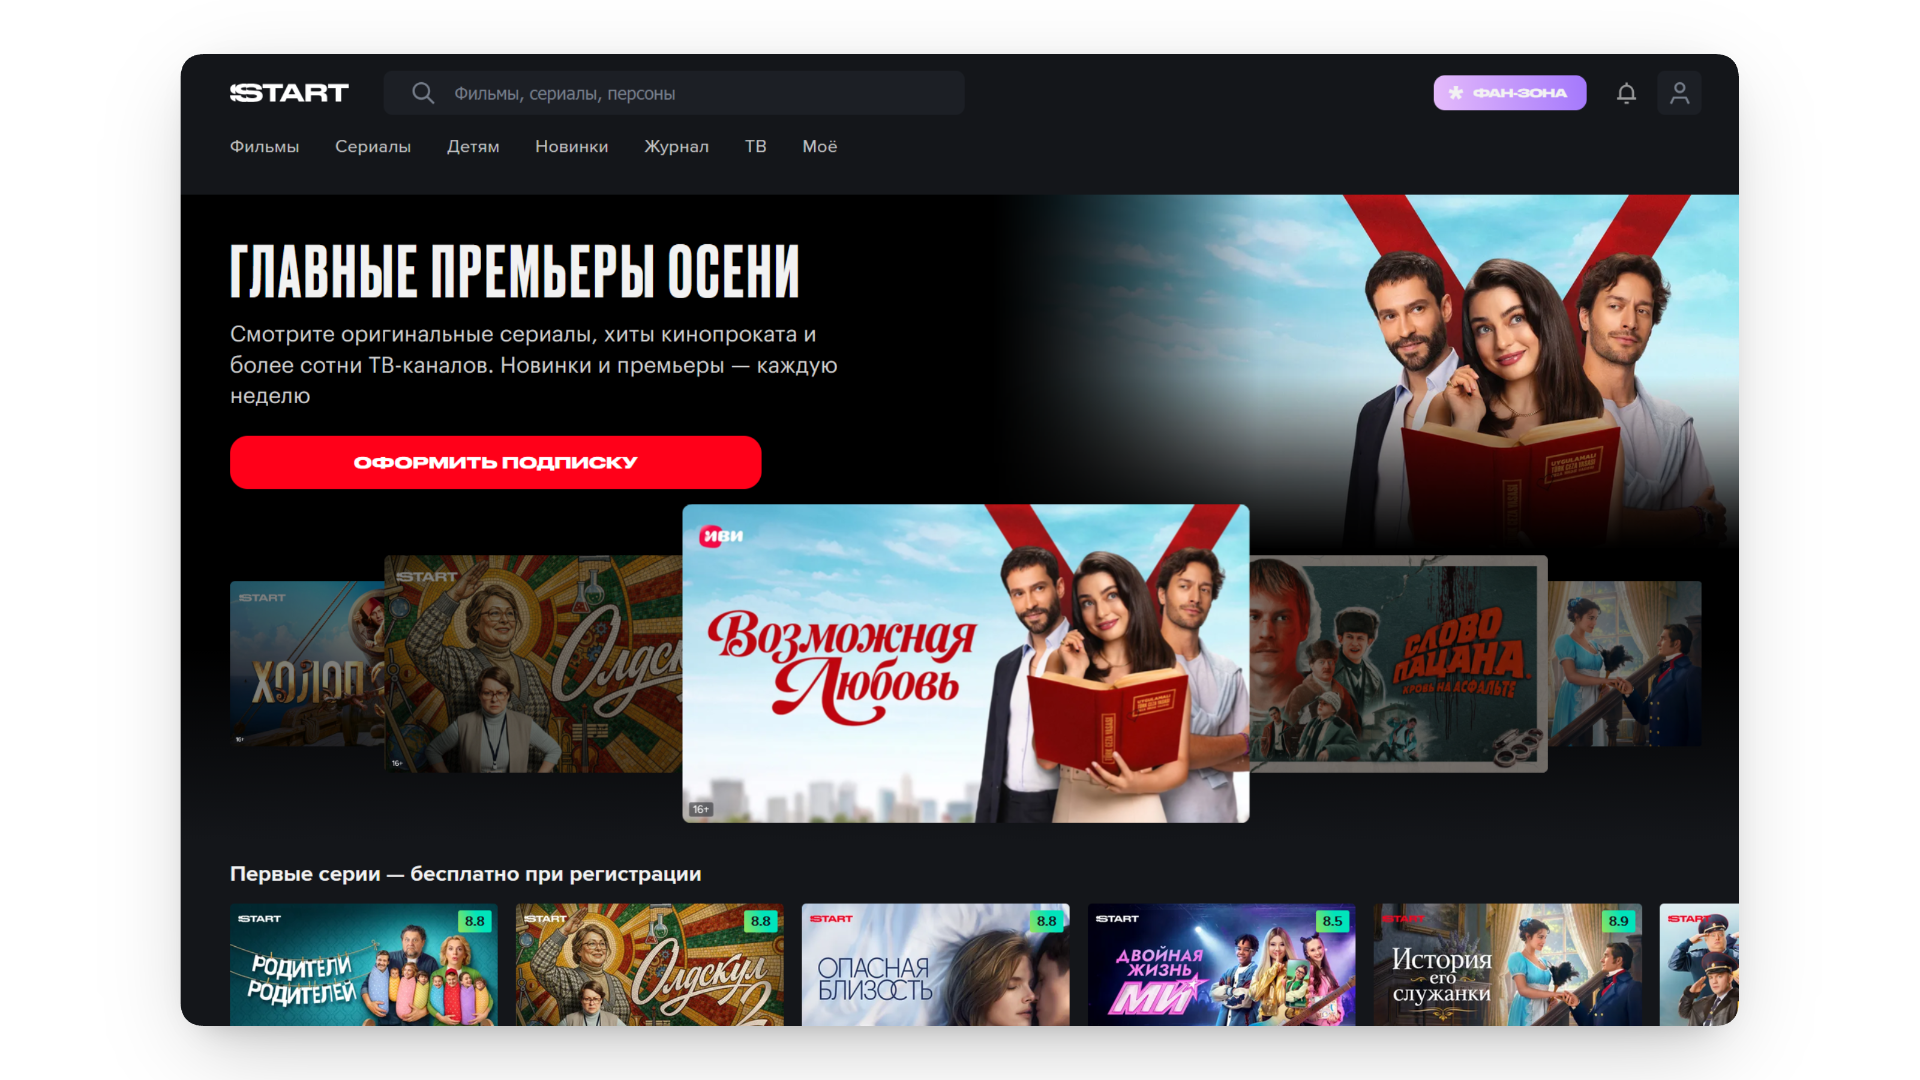Click the 8.5 rating badge on Двойная жизнь

point(1332,921)
